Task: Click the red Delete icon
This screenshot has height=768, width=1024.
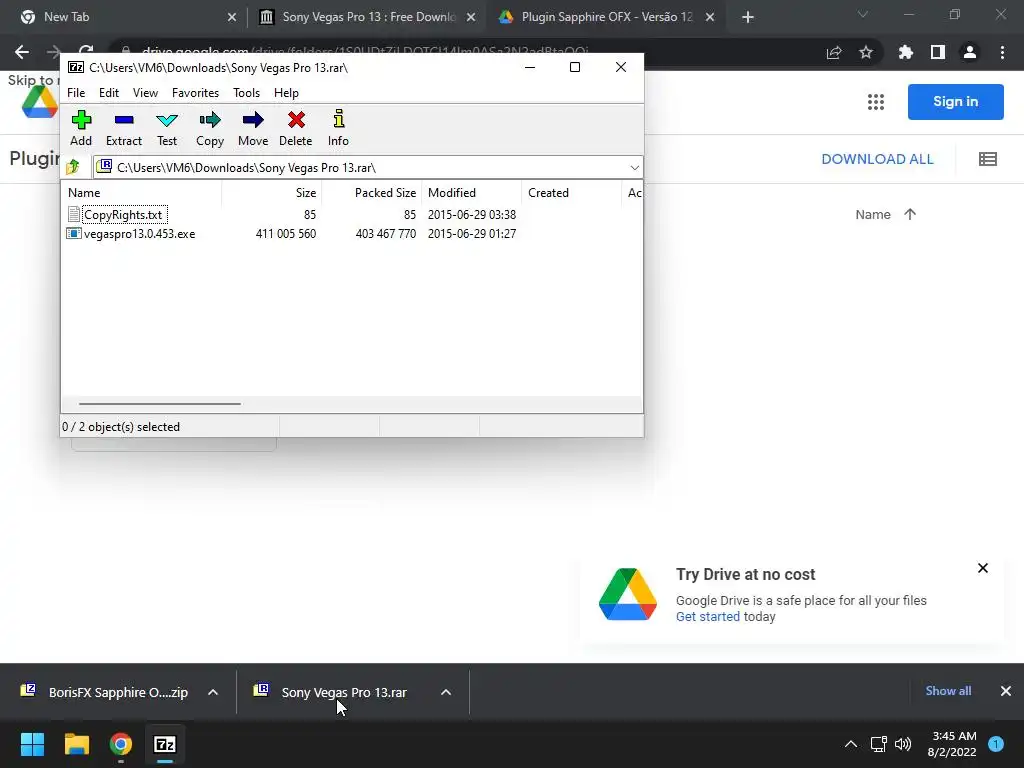Action: click(x=296, y=128)
